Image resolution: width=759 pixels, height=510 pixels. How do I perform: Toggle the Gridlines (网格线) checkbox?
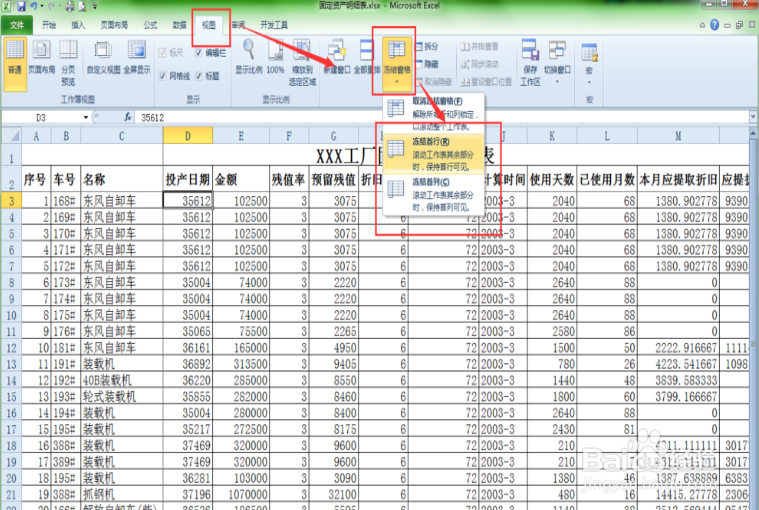(163, 76)
